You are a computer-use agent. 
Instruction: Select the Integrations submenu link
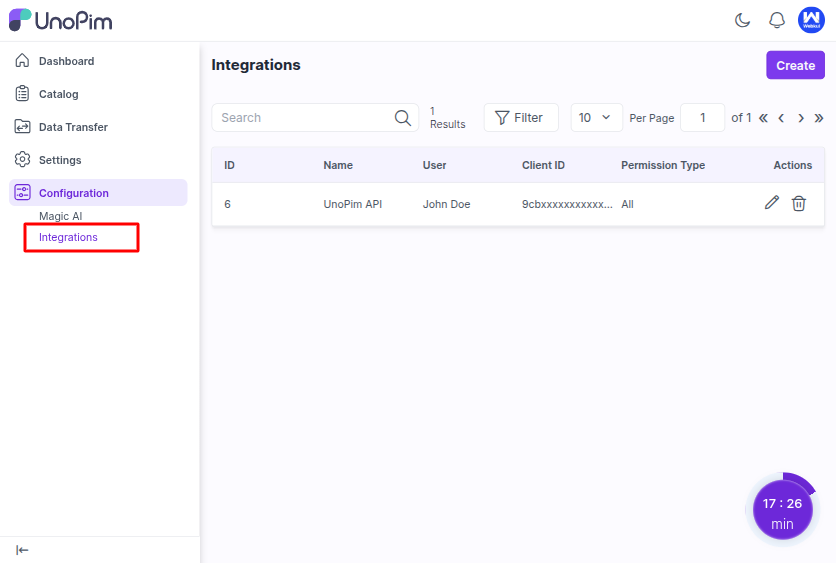[x=68, y=237]
